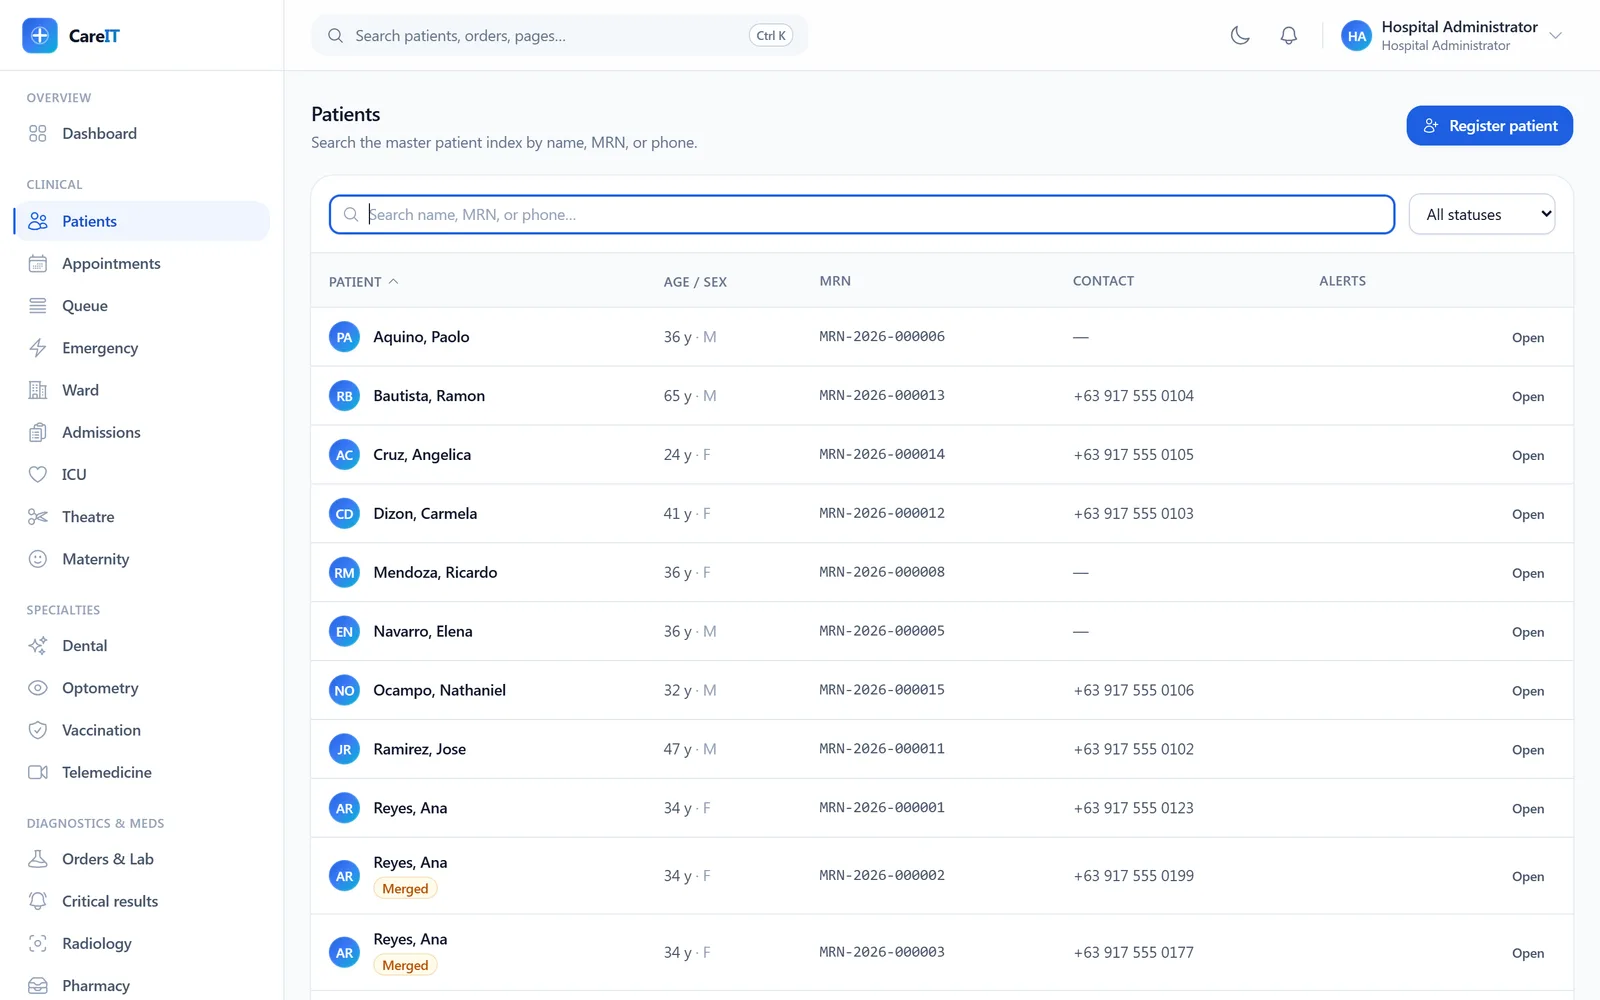Click the CareIT logo icon
This screenshot has width=1600, height=1000.
click(40, 35)
